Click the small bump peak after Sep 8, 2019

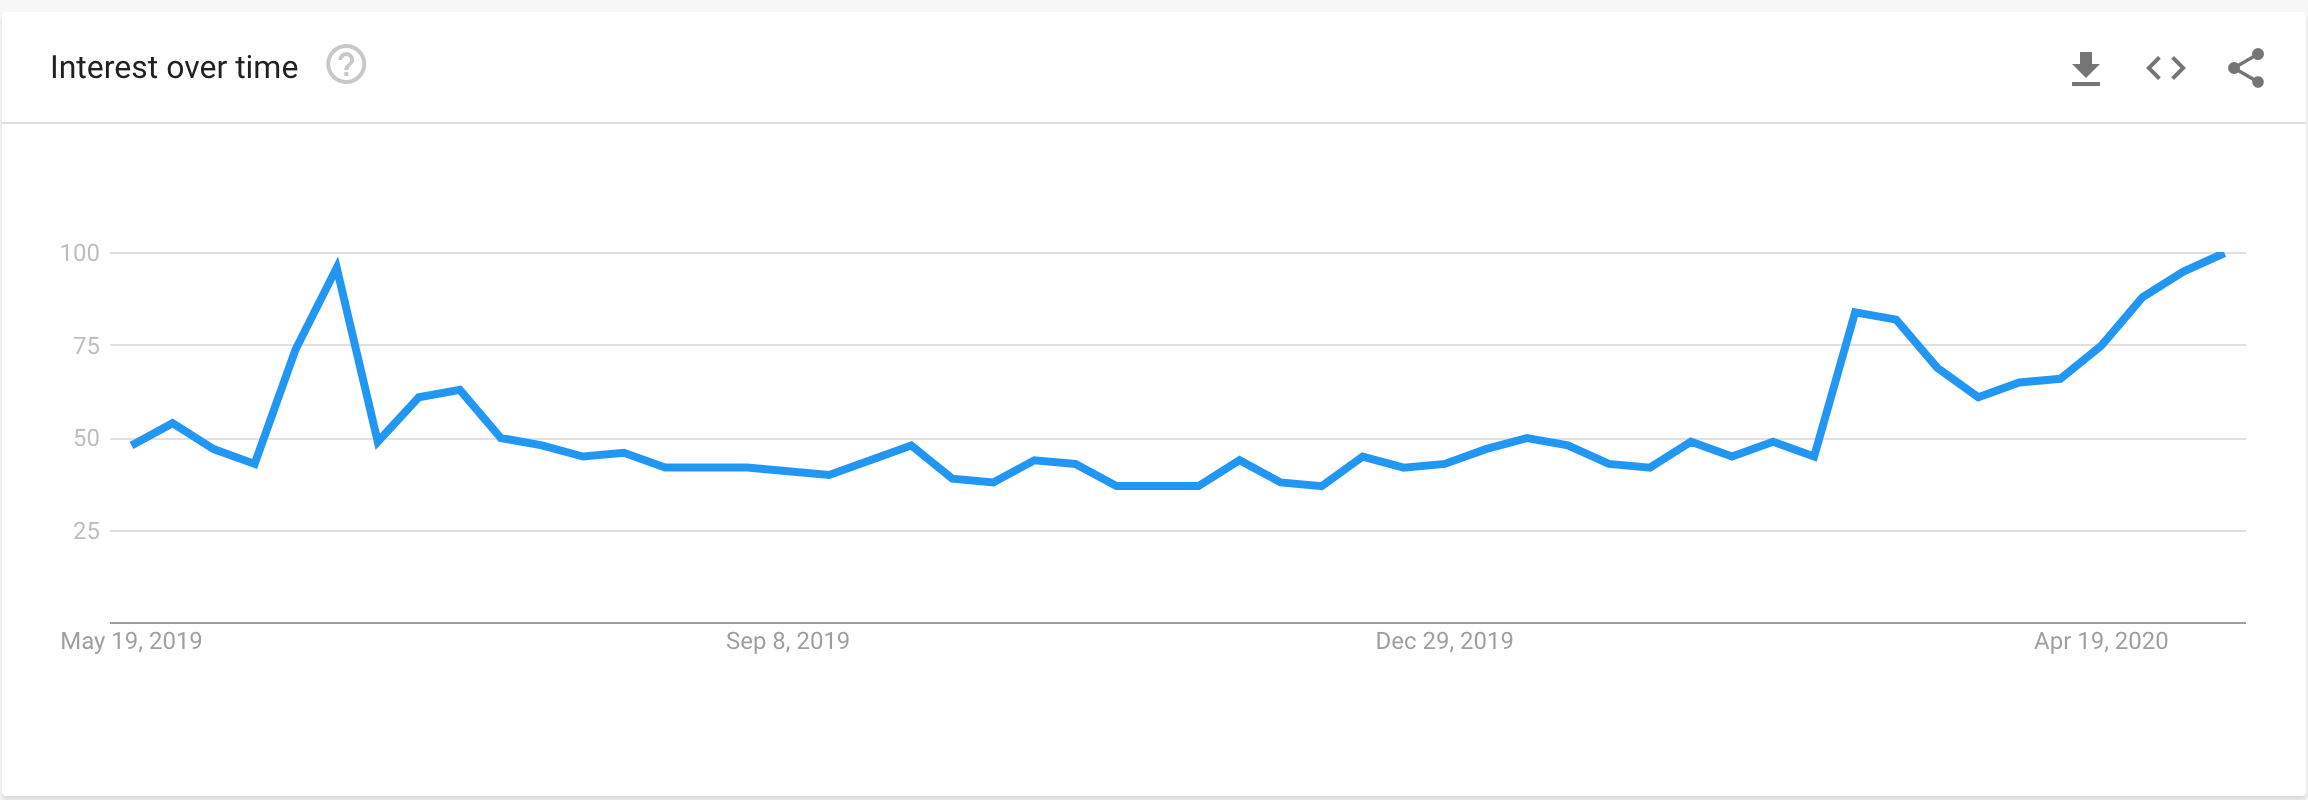tap(911, 445)
